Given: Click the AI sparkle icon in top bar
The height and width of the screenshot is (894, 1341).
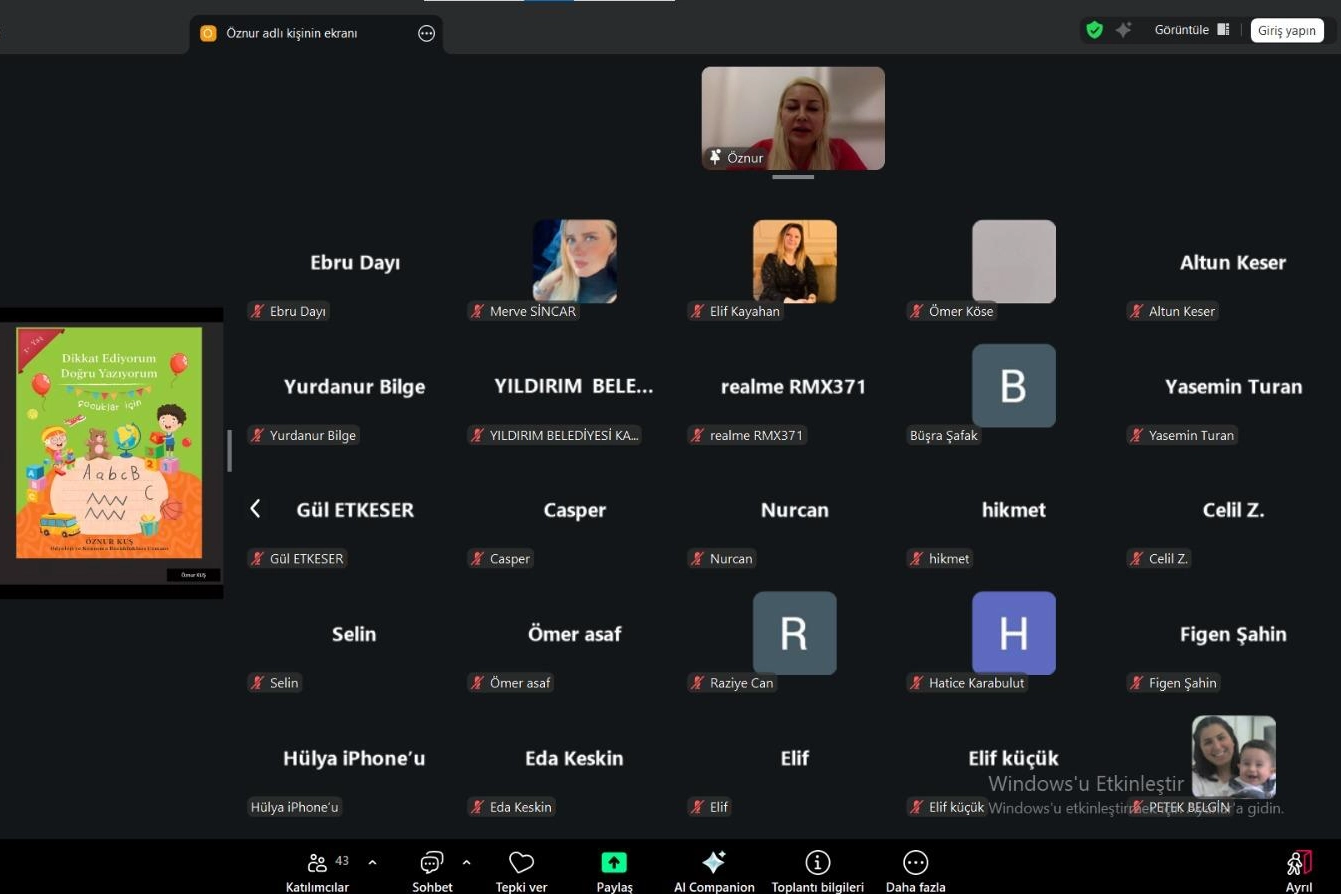Looking at the screenshot, I should (1124, 30).
